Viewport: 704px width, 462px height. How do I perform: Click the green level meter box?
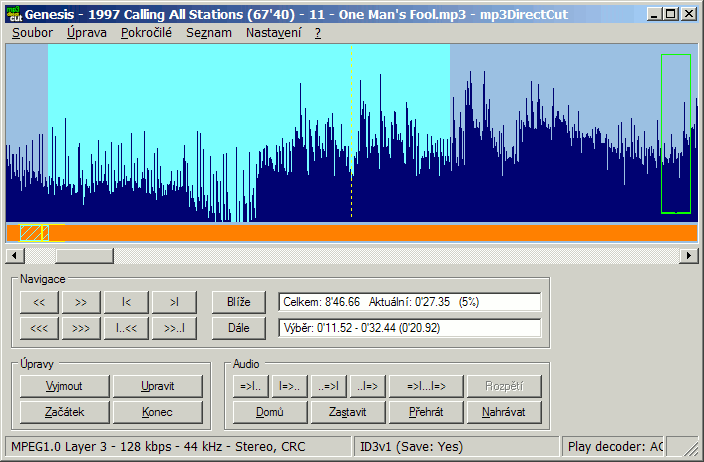(676, 134)
